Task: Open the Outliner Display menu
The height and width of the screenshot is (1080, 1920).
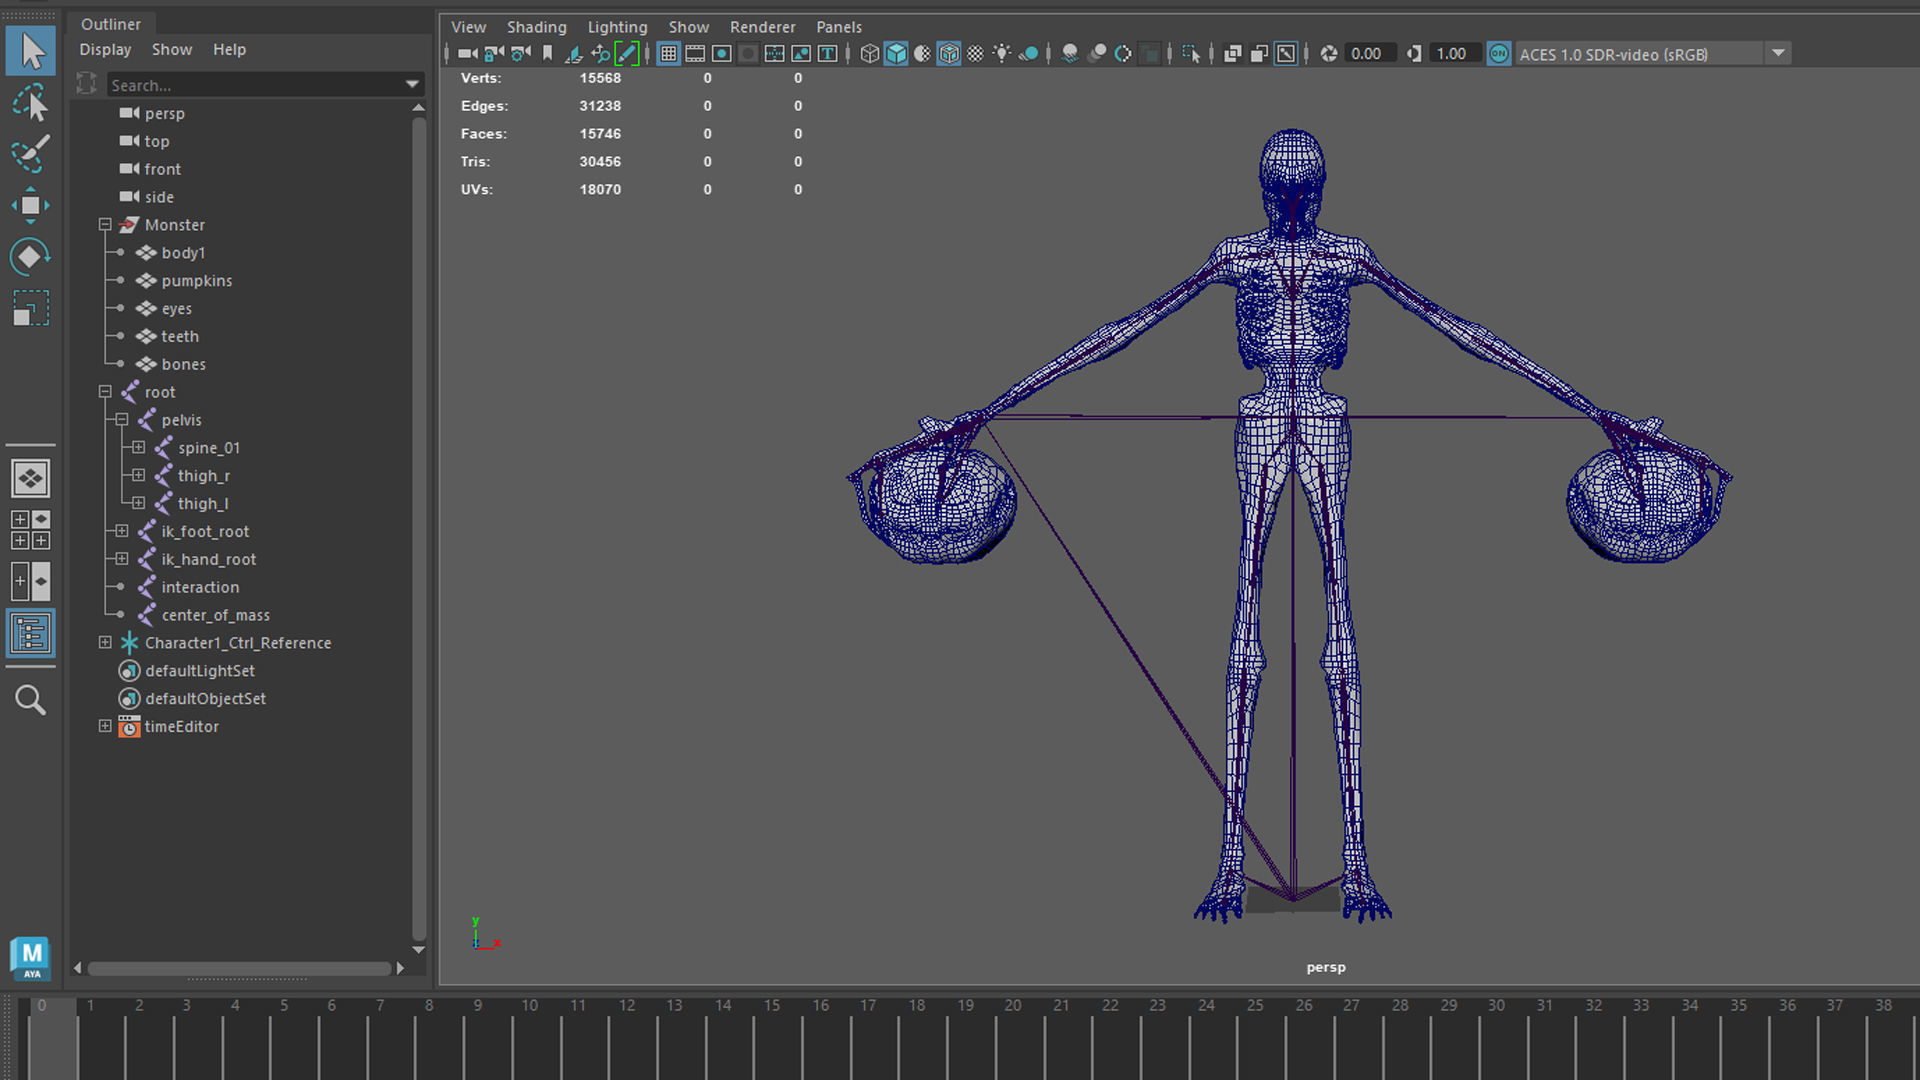Action: point(105,50)
